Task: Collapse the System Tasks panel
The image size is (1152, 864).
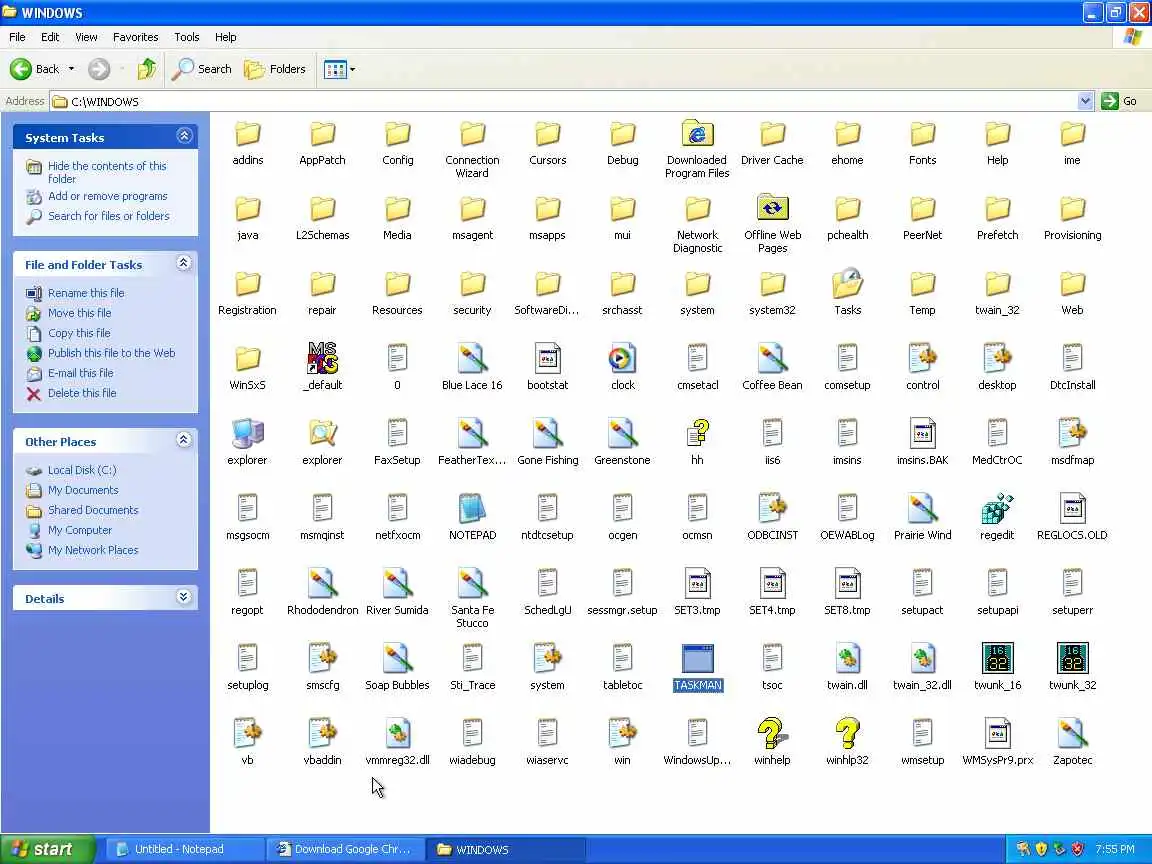Action: point(184,136)
